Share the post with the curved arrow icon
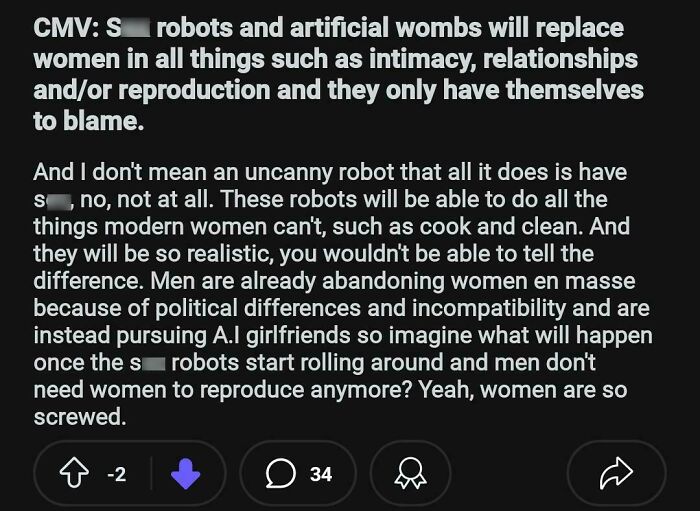Image resolution: width=700 pixels, height=511 pixels. coord(617,473)
